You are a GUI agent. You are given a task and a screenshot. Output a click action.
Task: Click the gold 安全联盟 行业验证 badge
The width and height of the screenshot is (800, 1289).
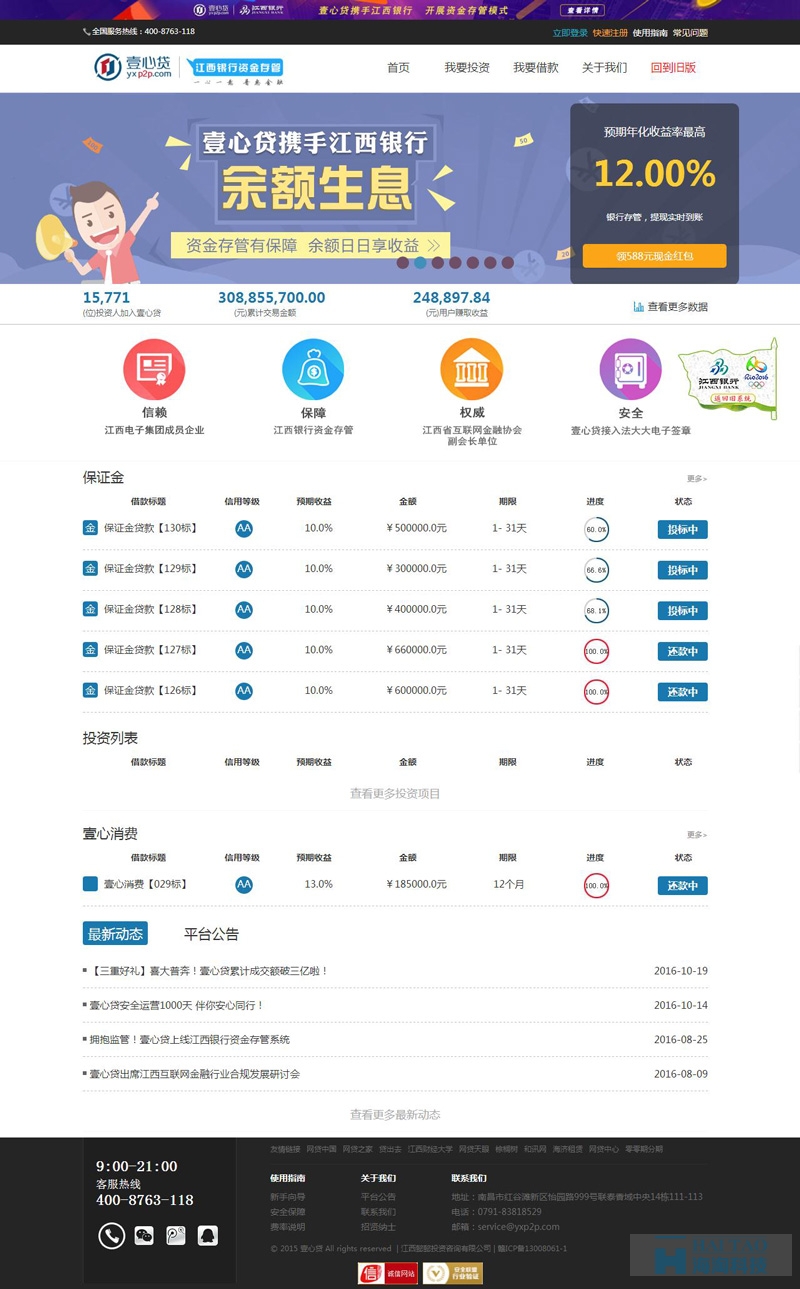(452, 1273)
